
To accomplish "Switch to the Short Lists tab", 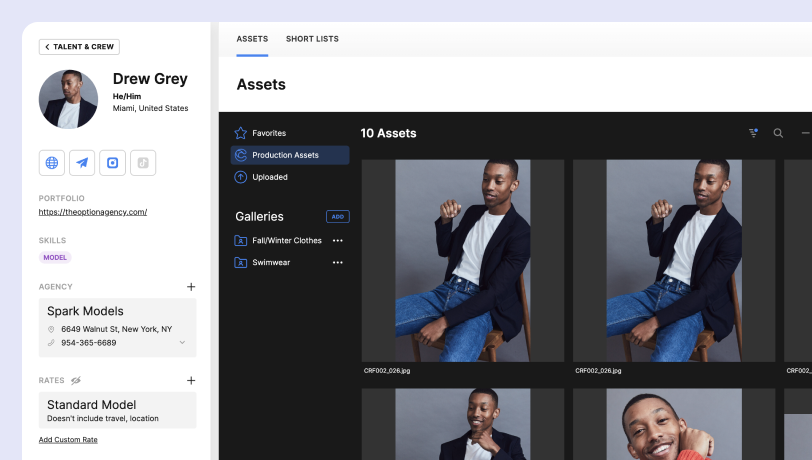I will [x=312, y=39].
